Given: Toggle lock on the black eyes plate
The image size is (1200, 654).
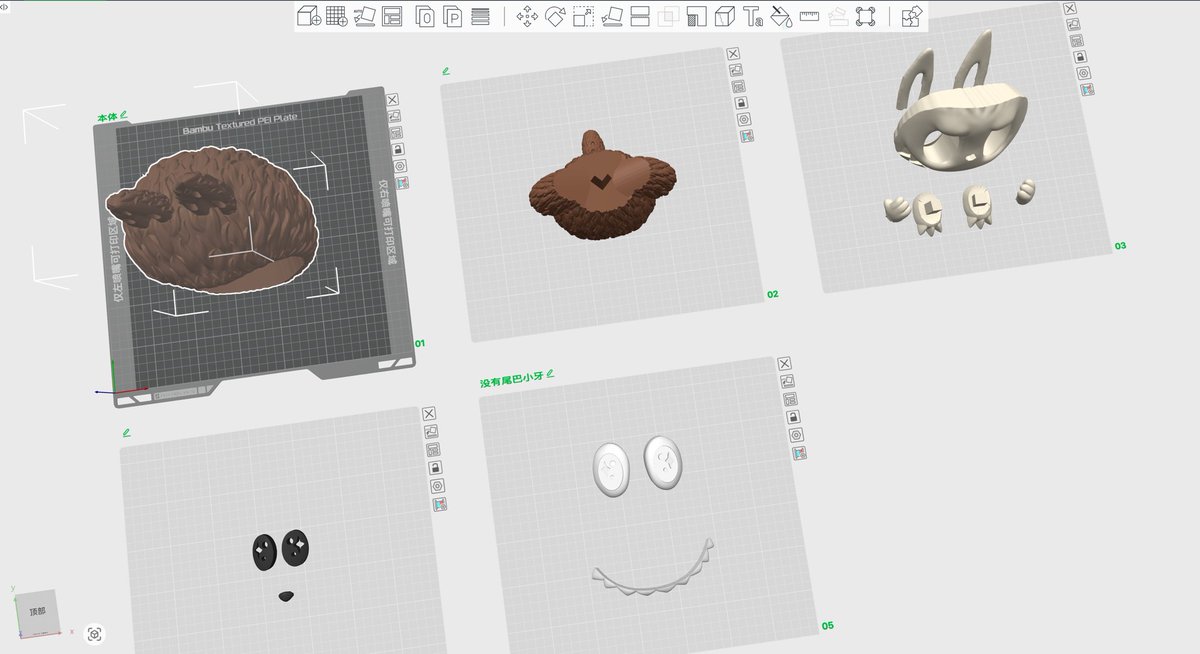Looking at the screenshot, I should pyautogui.click(x=435, y=467).
